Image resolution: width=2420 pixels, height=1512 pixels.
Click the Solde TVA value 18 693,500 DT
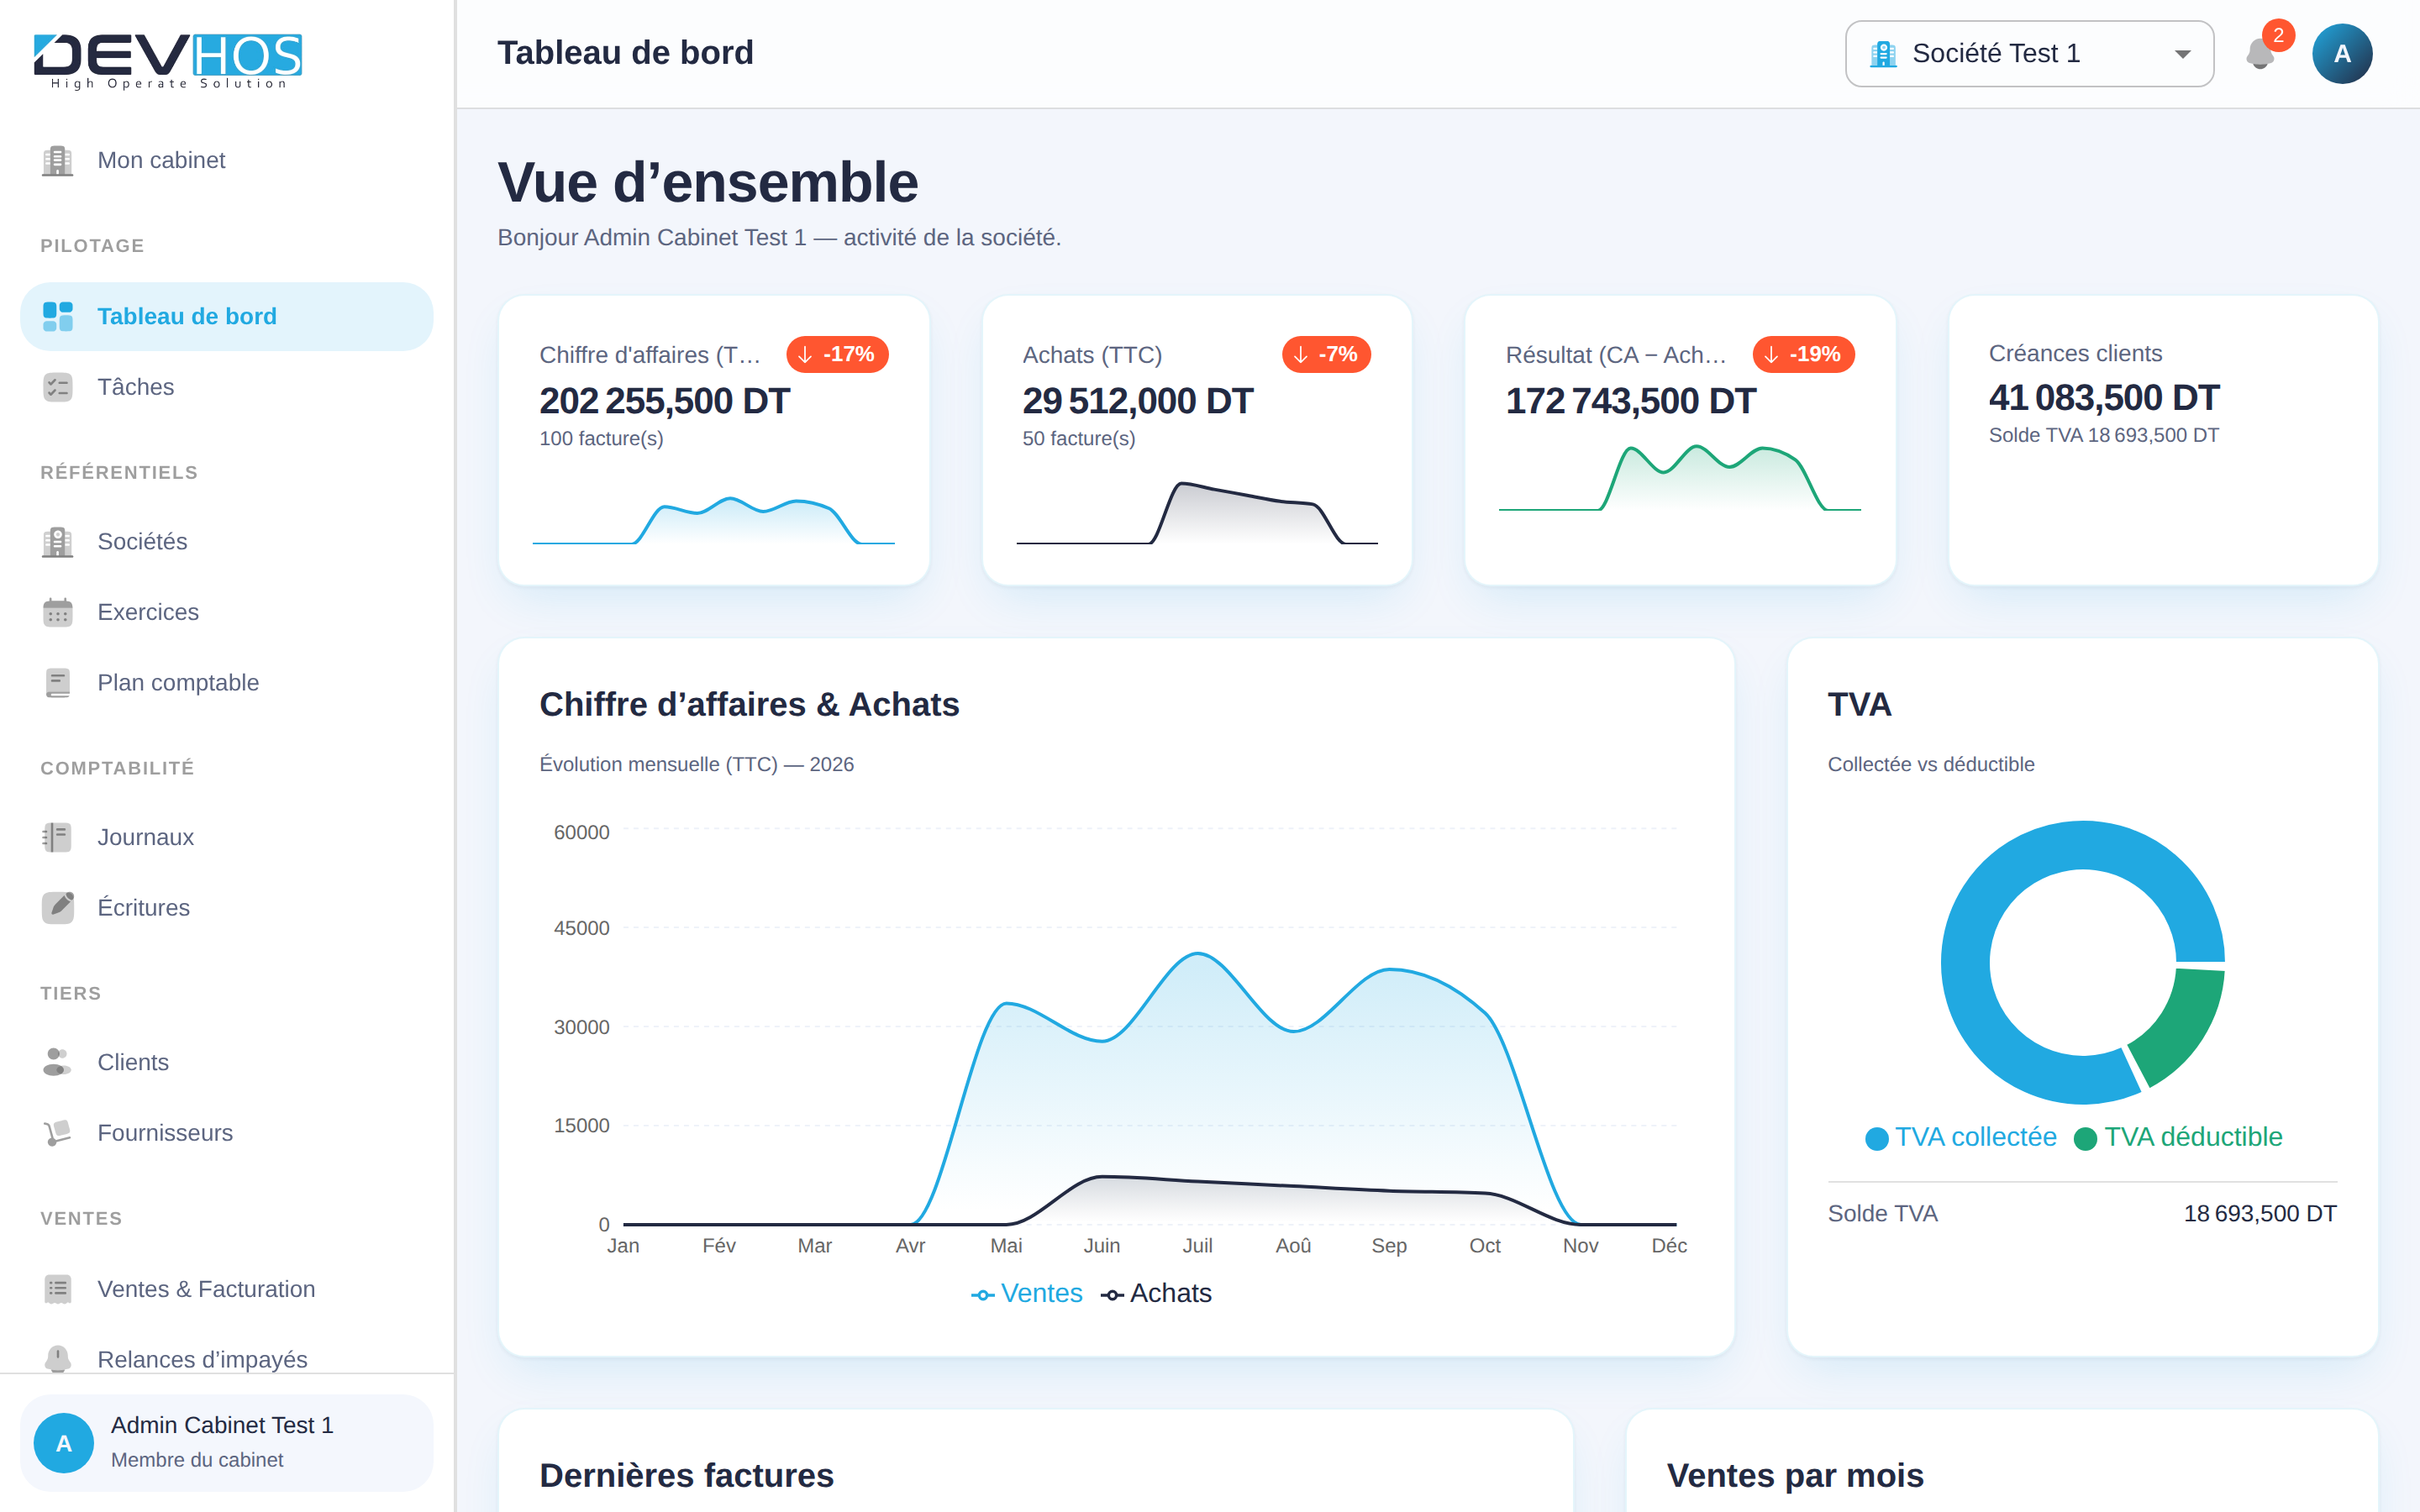coord(2260,1213)
